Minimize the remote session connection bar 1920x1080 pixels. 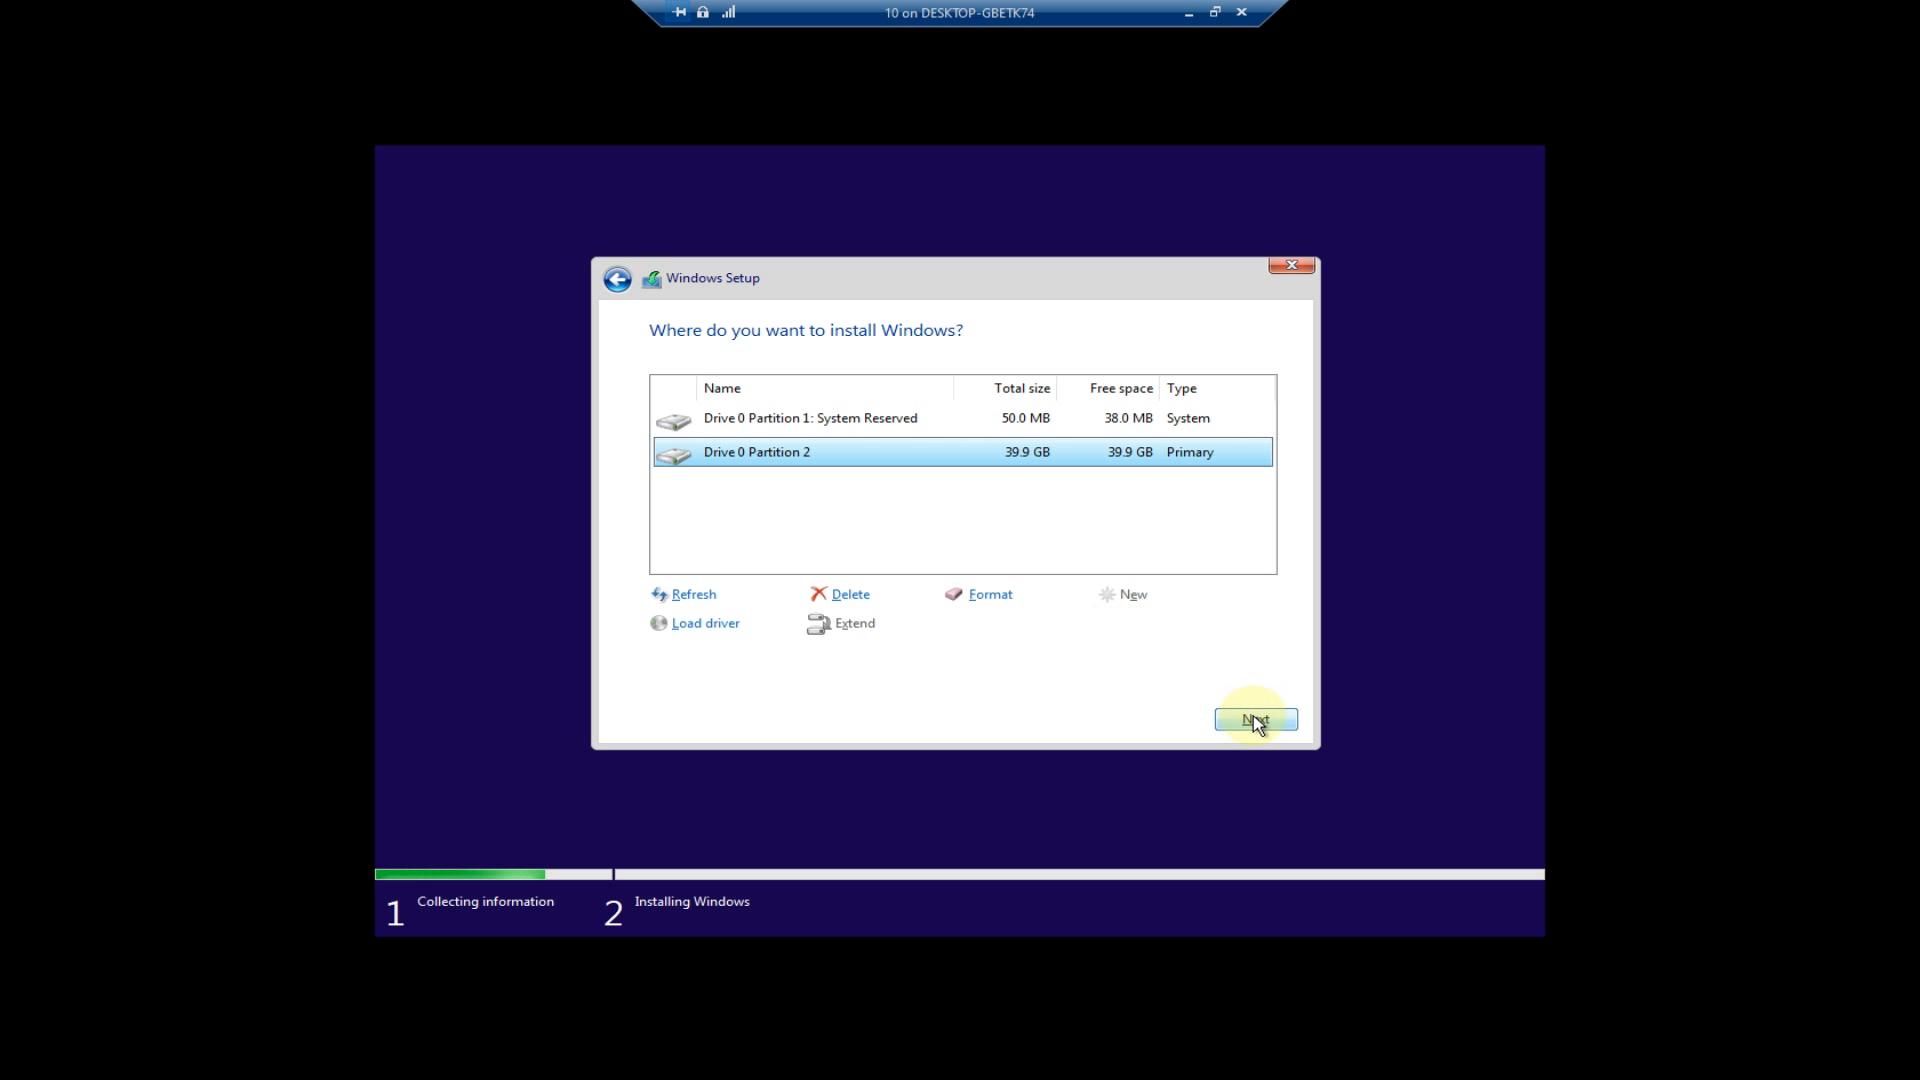[1189, 13]
